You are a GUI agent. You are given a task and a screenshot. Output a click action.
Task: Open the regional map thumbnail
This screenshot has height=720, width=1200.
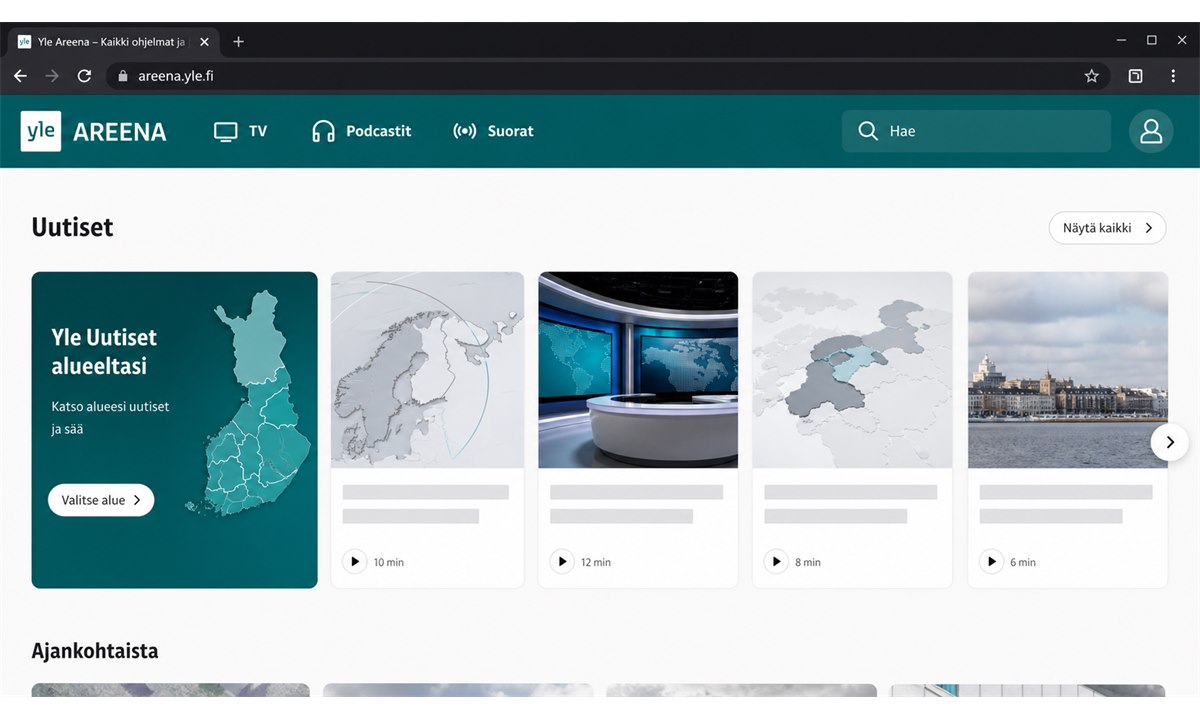[x=852, y=370]
